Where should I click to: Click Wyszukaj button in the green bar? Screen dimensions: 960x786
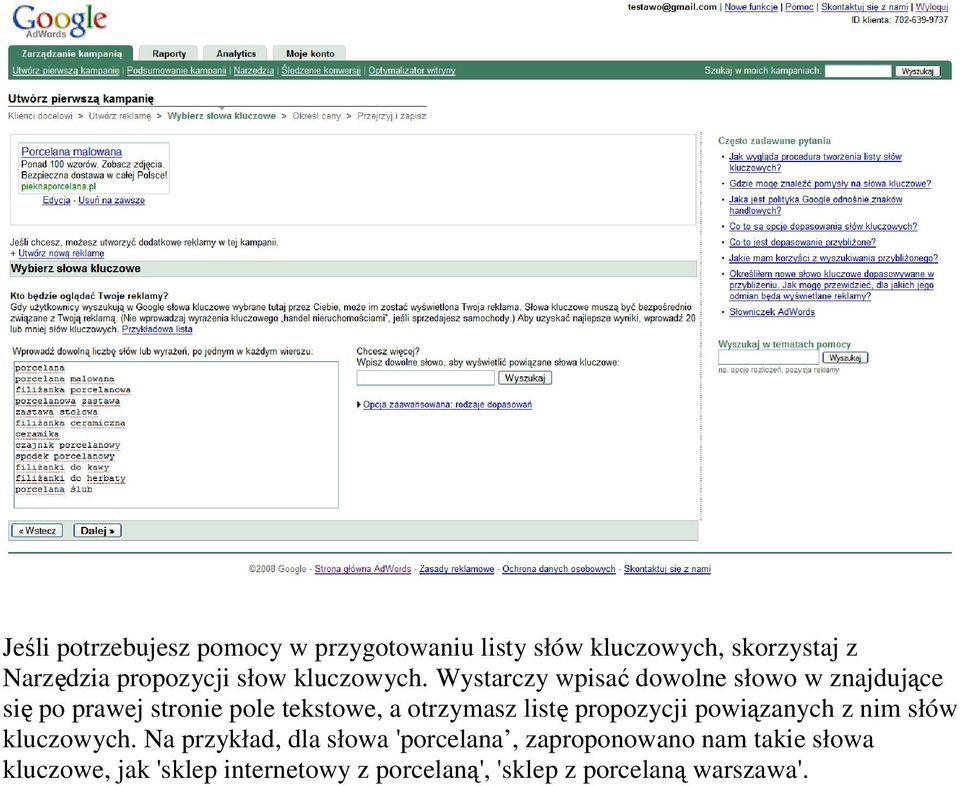(917, 71)
